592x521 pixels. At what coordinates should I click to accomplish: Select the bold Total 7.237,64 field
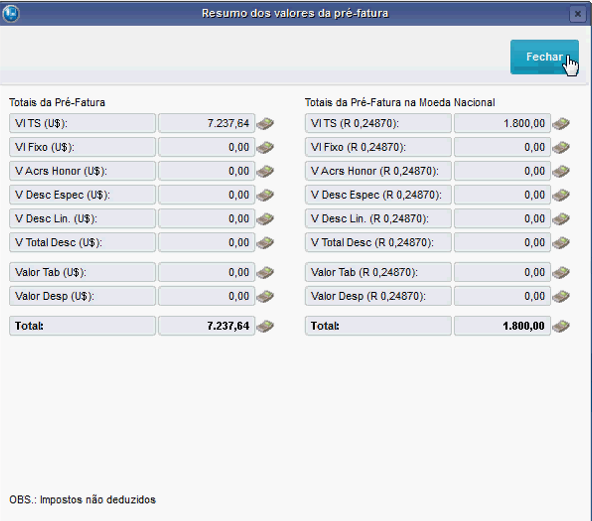pyautogui.click(x=207, y=326)
